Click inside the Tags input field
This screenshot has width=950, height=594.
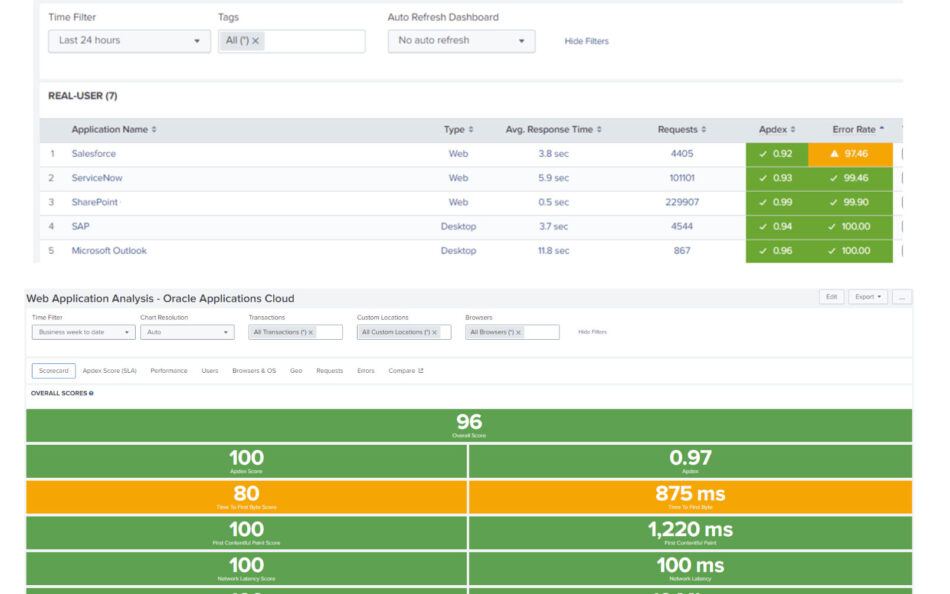coord(312,41)
